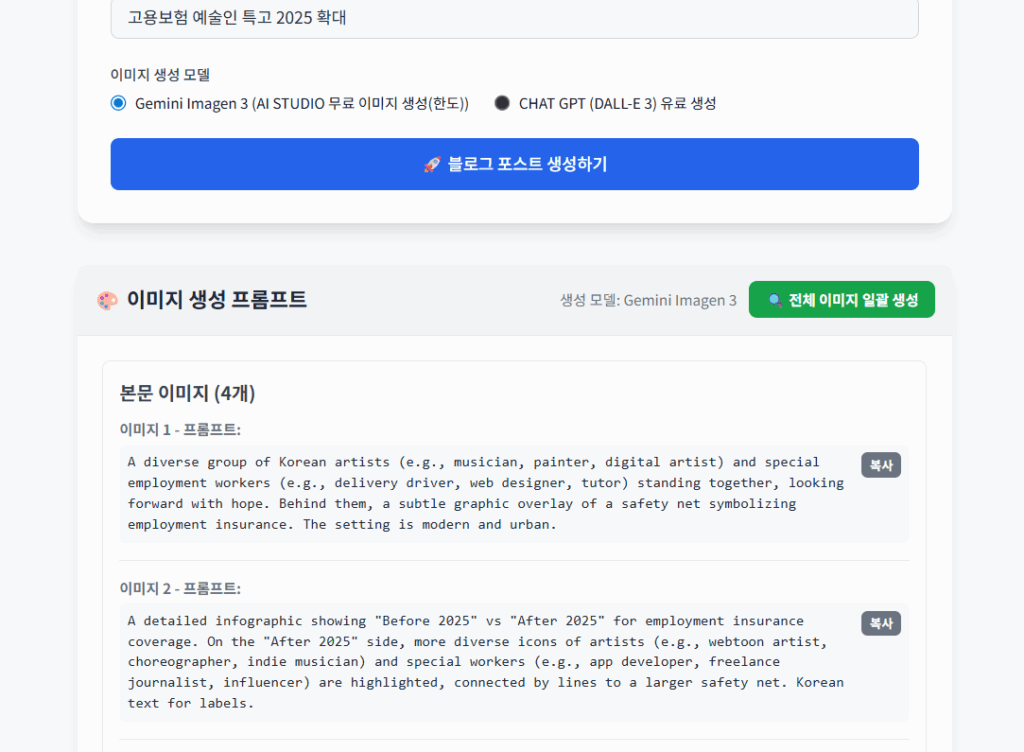
Task: Click the 생성 모델: Gemini Imagen 3 text
Action: click(x=648, y=300)
